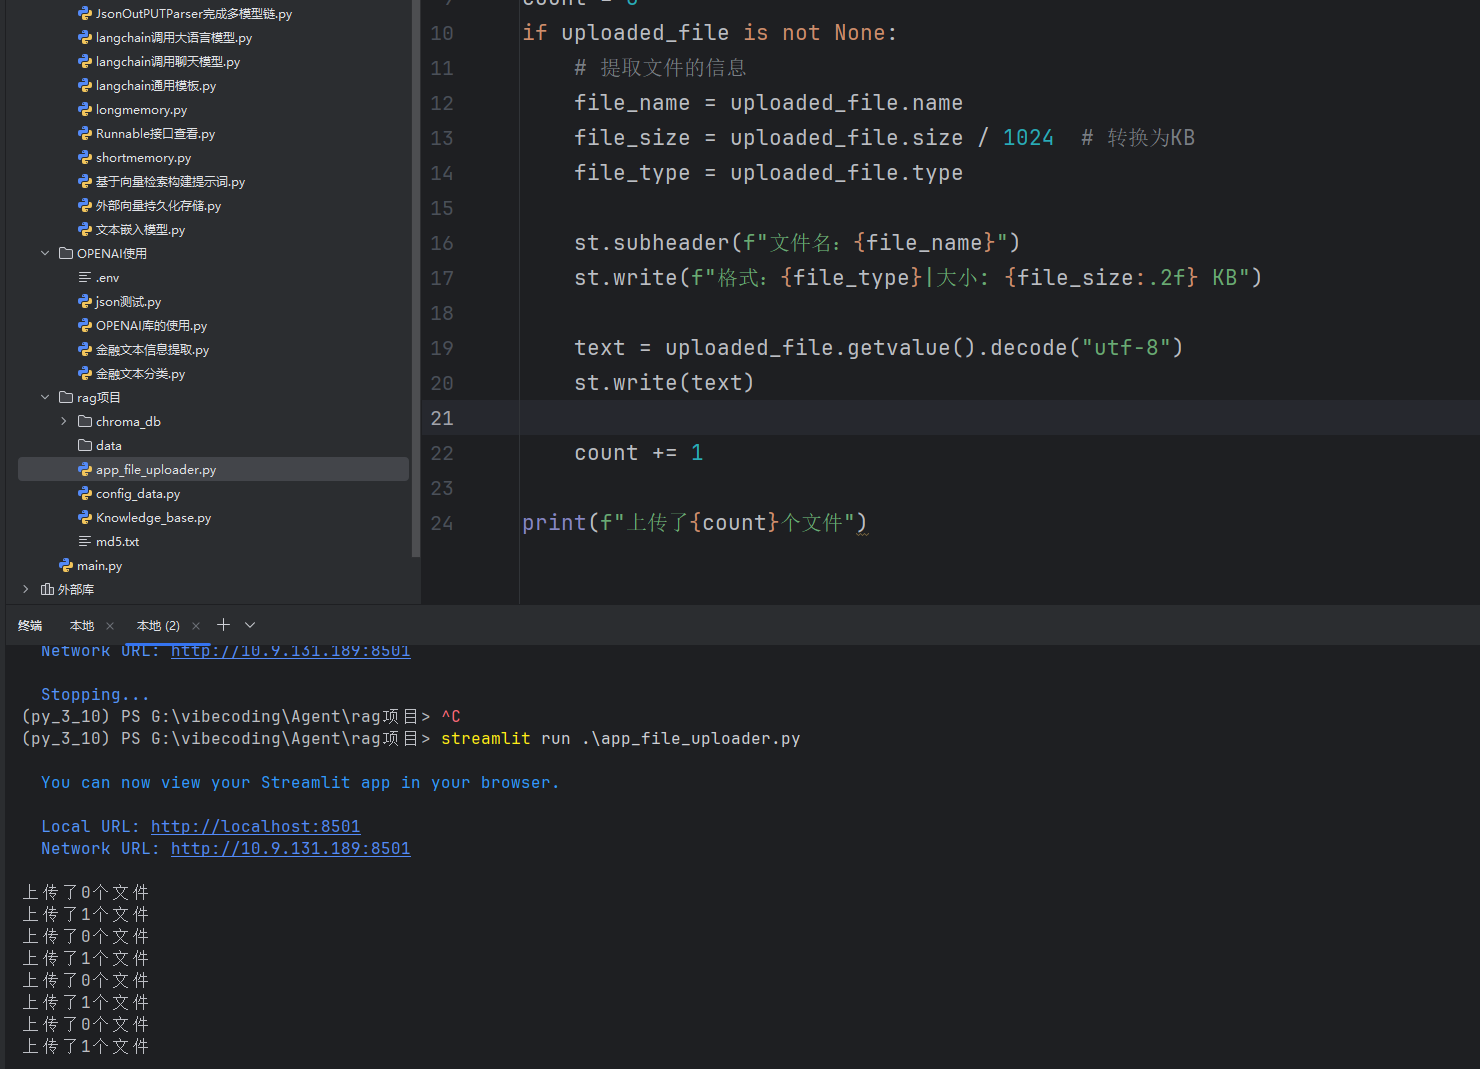This screenshot has height=1069, width=1480.
Task: Collapse the rag项目 folder
Action: click(x=45, y=398)
